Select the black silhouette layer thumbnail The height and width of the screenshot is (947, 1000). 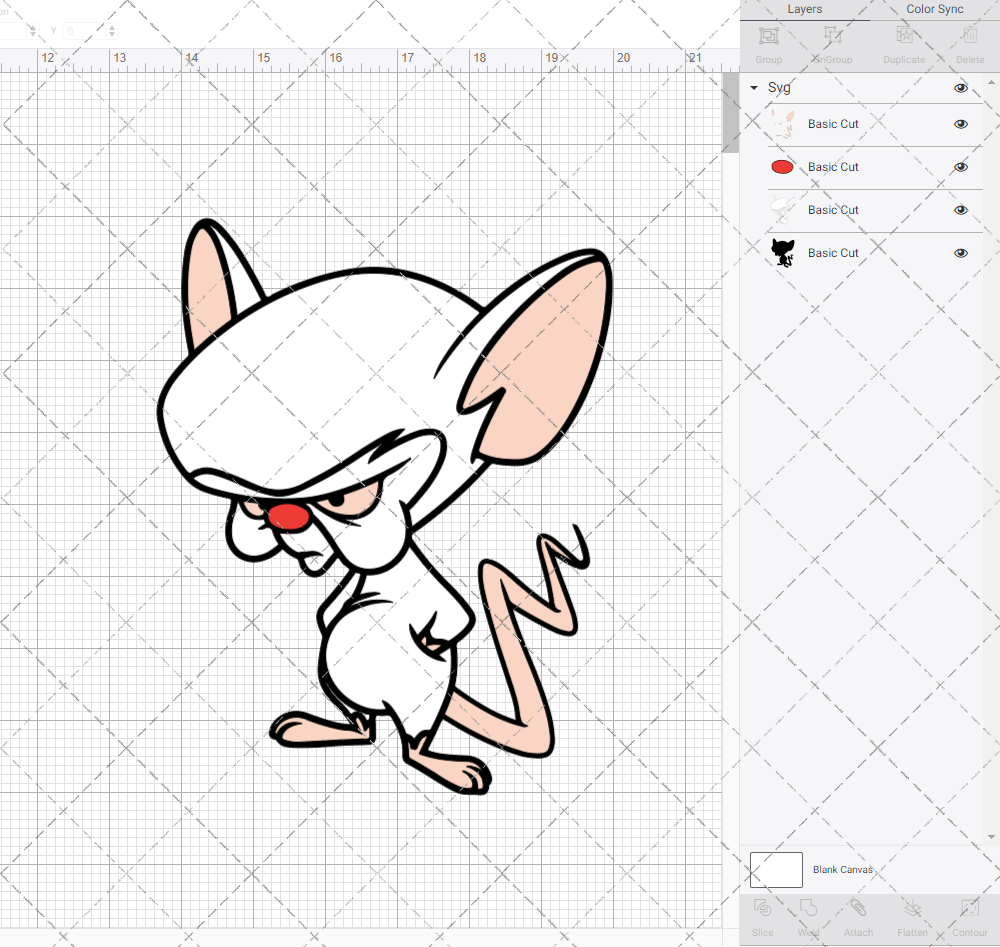point(783,253)
